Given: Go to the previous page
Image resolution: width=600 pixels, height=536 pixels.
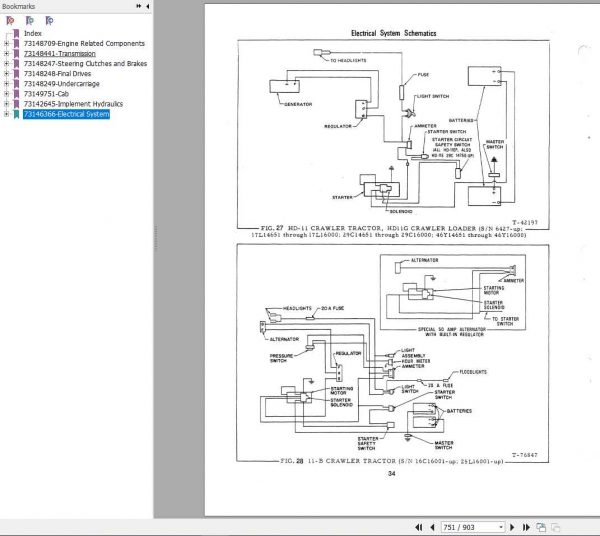Looking at the screenshot, I should (x=432, y=527).
